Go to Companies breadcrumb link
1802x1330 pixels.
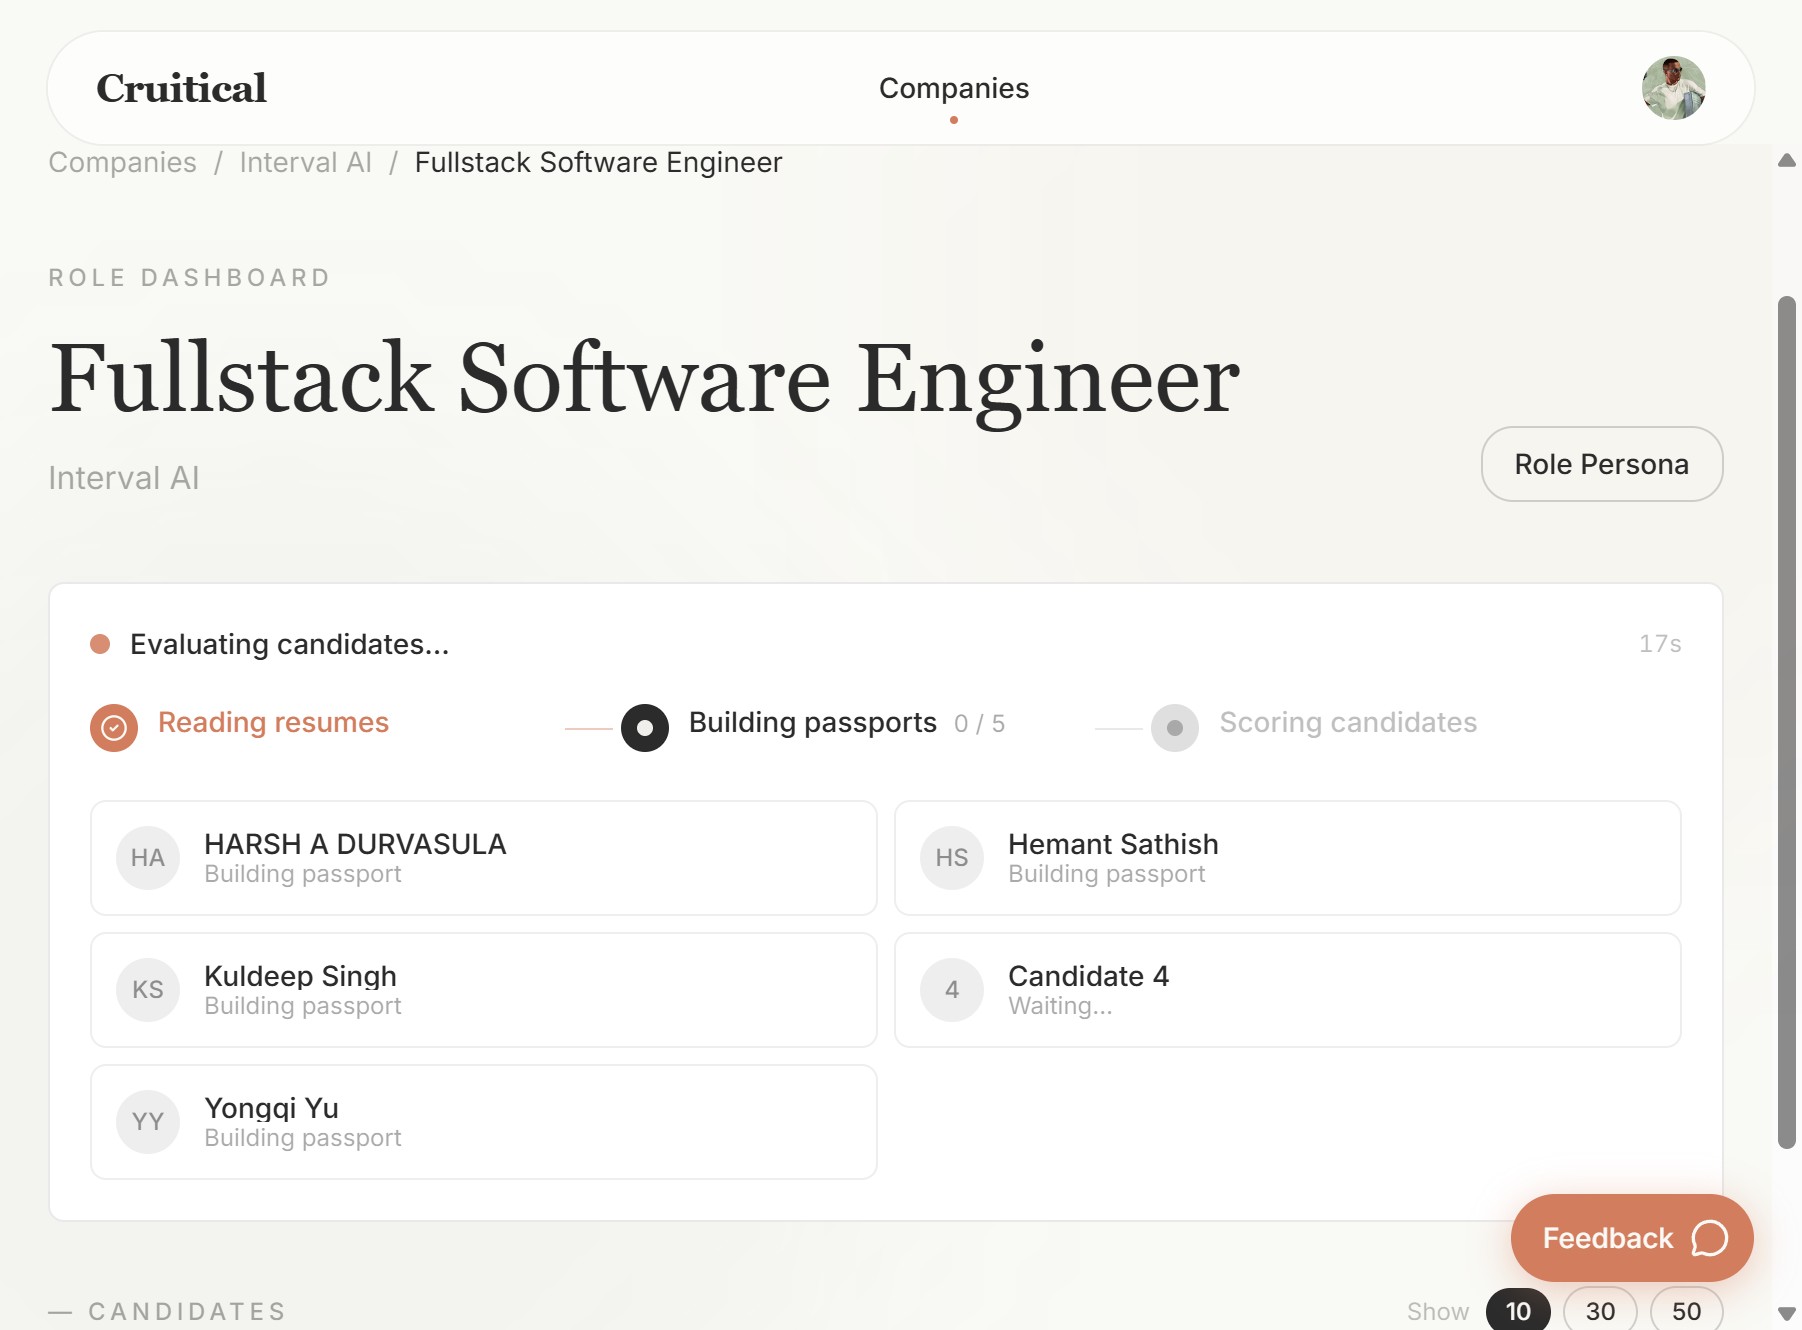(x=122, y=162)
